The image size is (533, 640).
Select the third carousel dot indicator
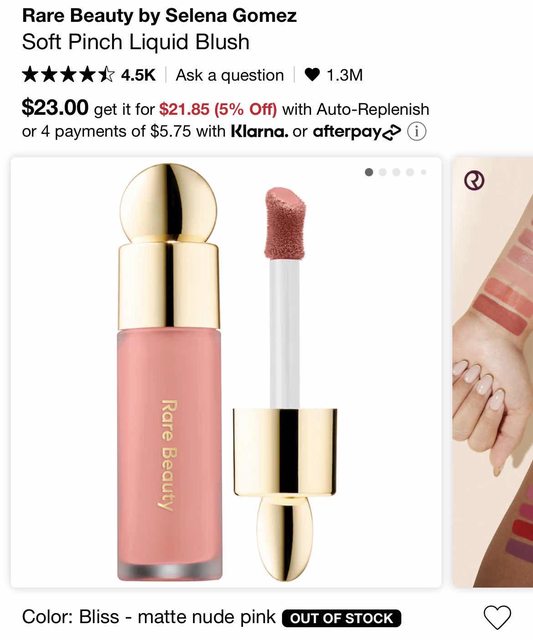click(x=396, y=172)
